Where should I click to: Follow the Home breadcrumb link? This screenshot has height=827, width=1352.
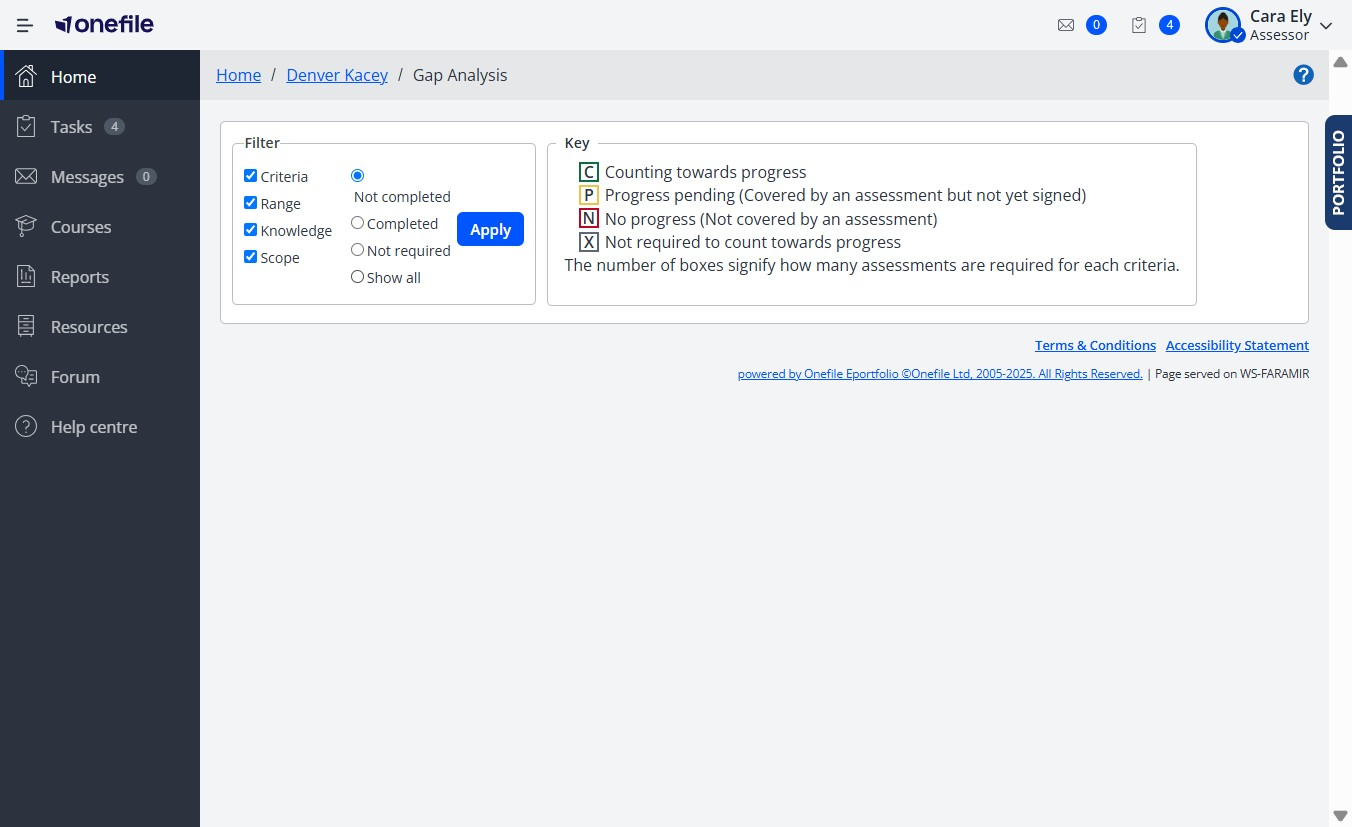[x=238, y=75]
